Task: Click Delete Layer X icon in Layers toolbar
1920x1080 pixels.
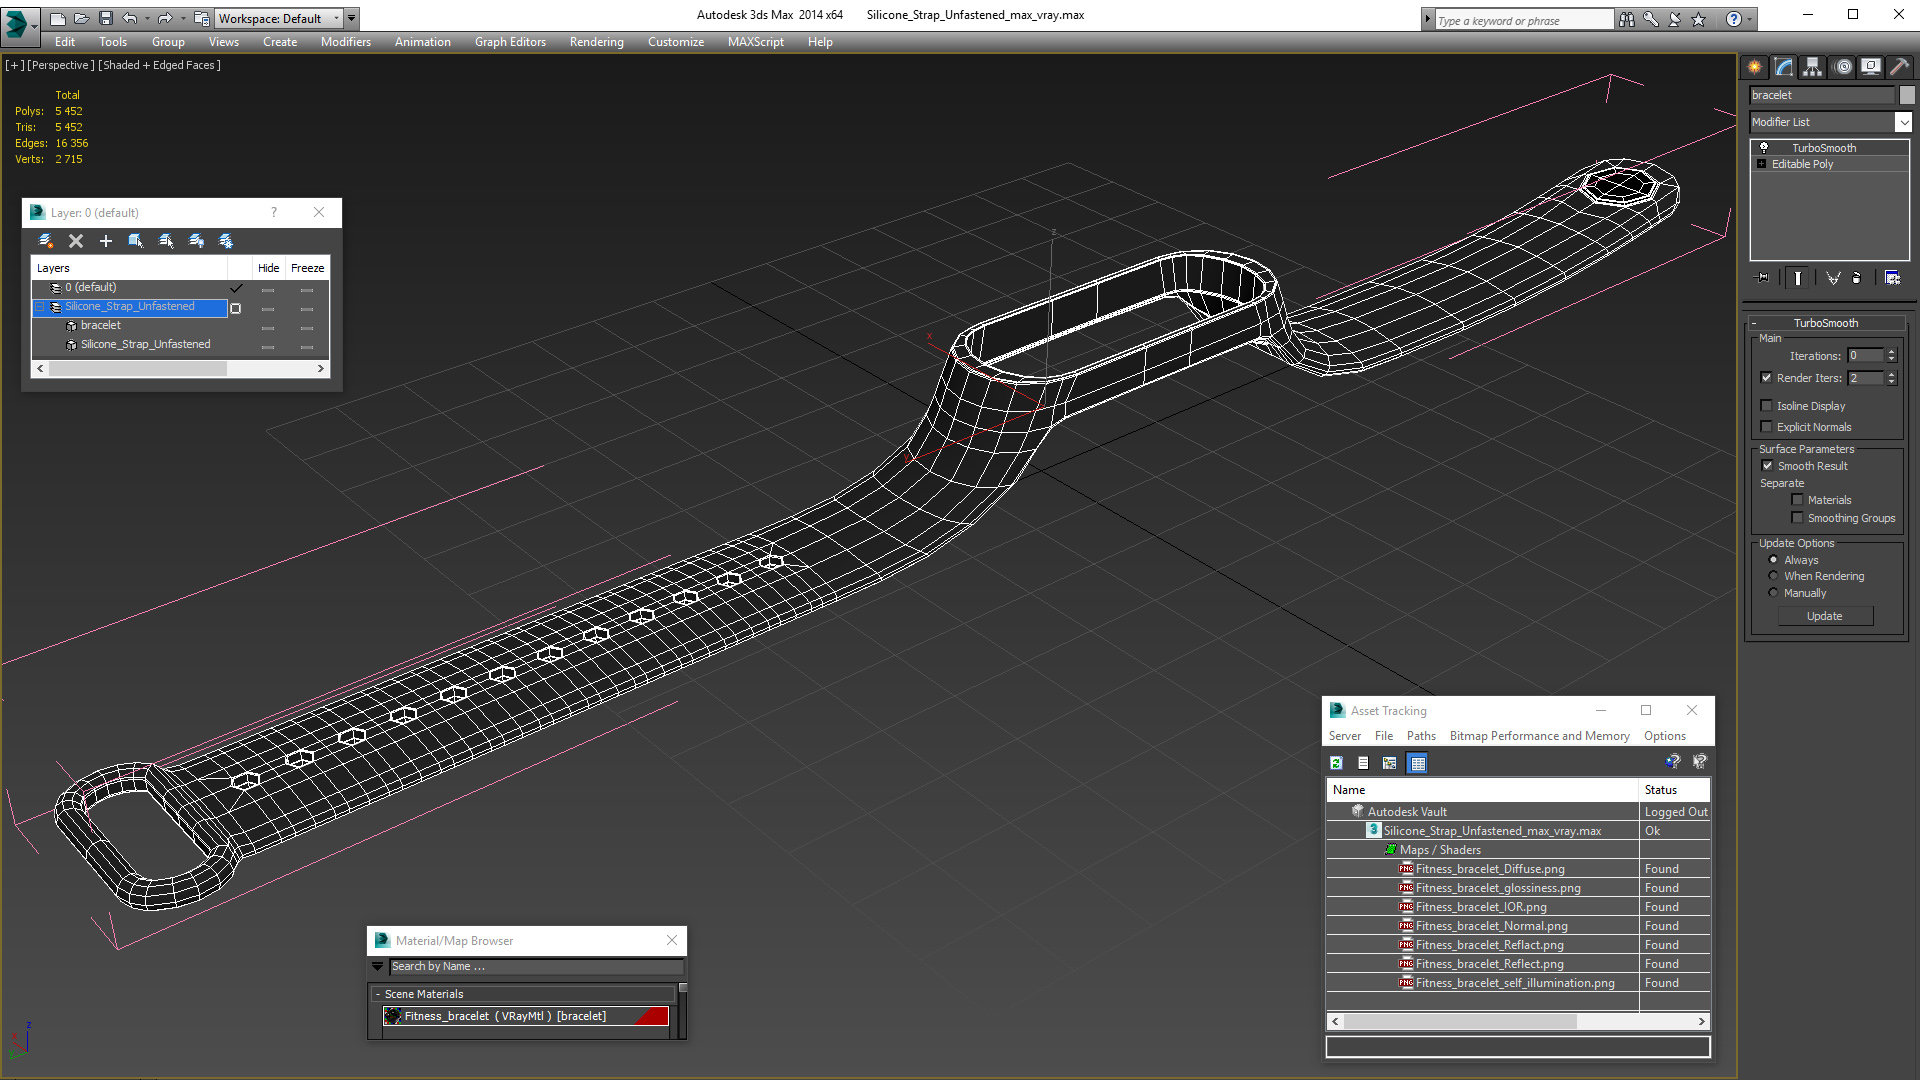Action: tap(76, 241)
